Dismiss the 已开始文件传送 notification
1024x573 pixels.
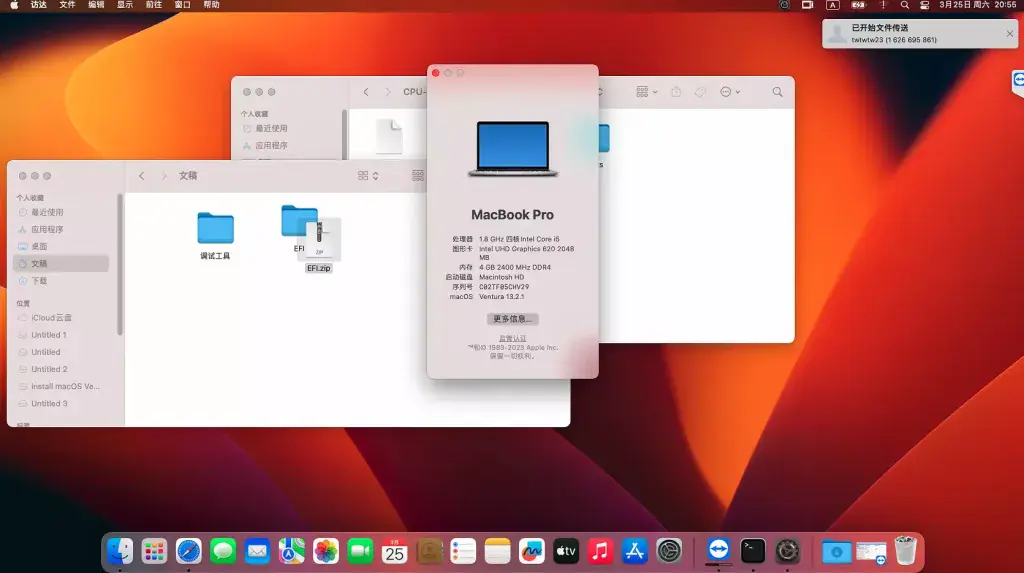click(1010, 33)
